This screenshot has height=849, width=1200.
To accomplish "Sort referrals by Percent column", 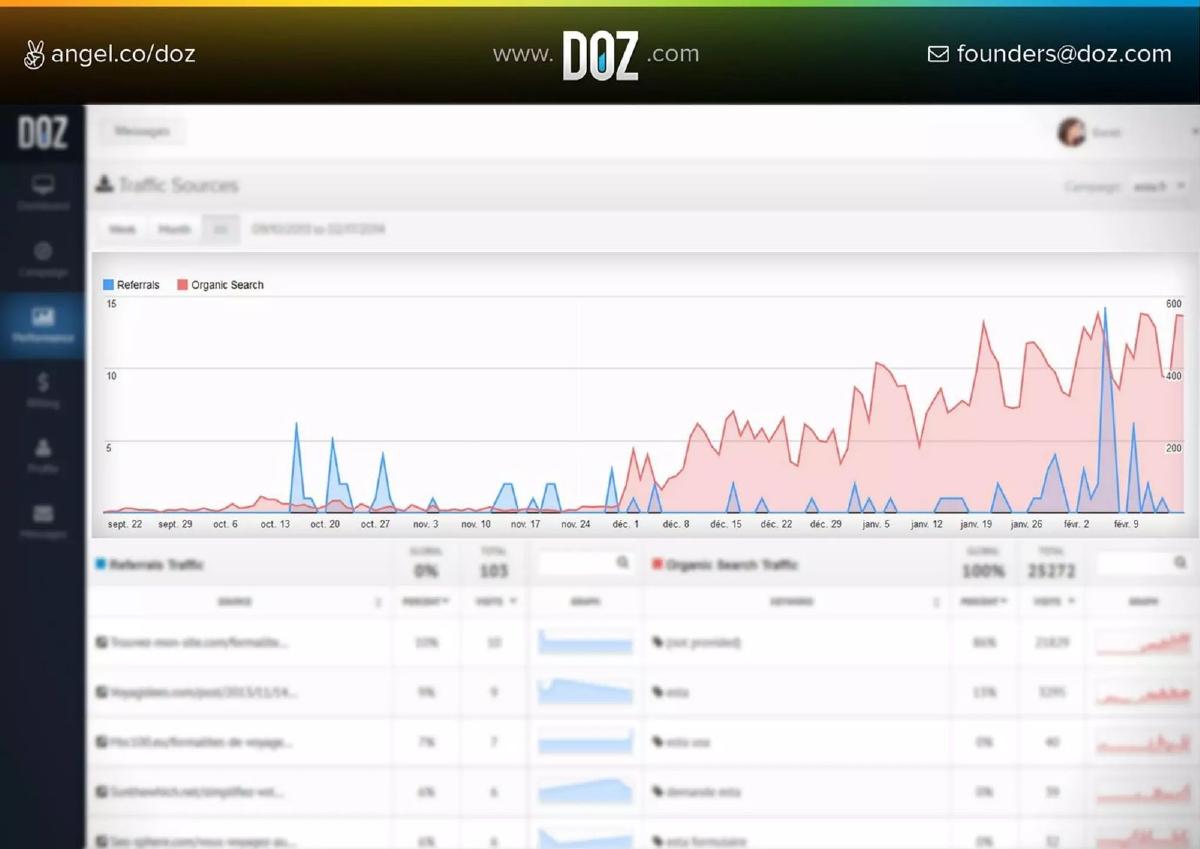I will tap(427, 602).
